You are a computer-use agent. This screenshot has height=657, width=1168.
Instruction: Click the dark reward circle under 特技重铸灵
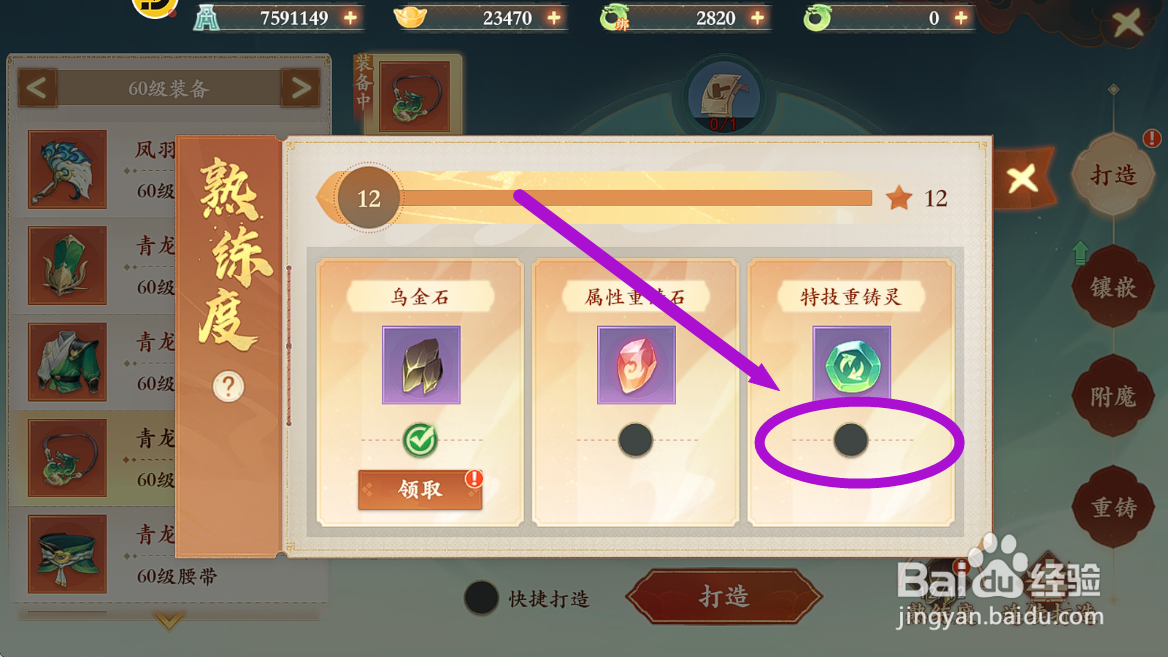(851, 440)
